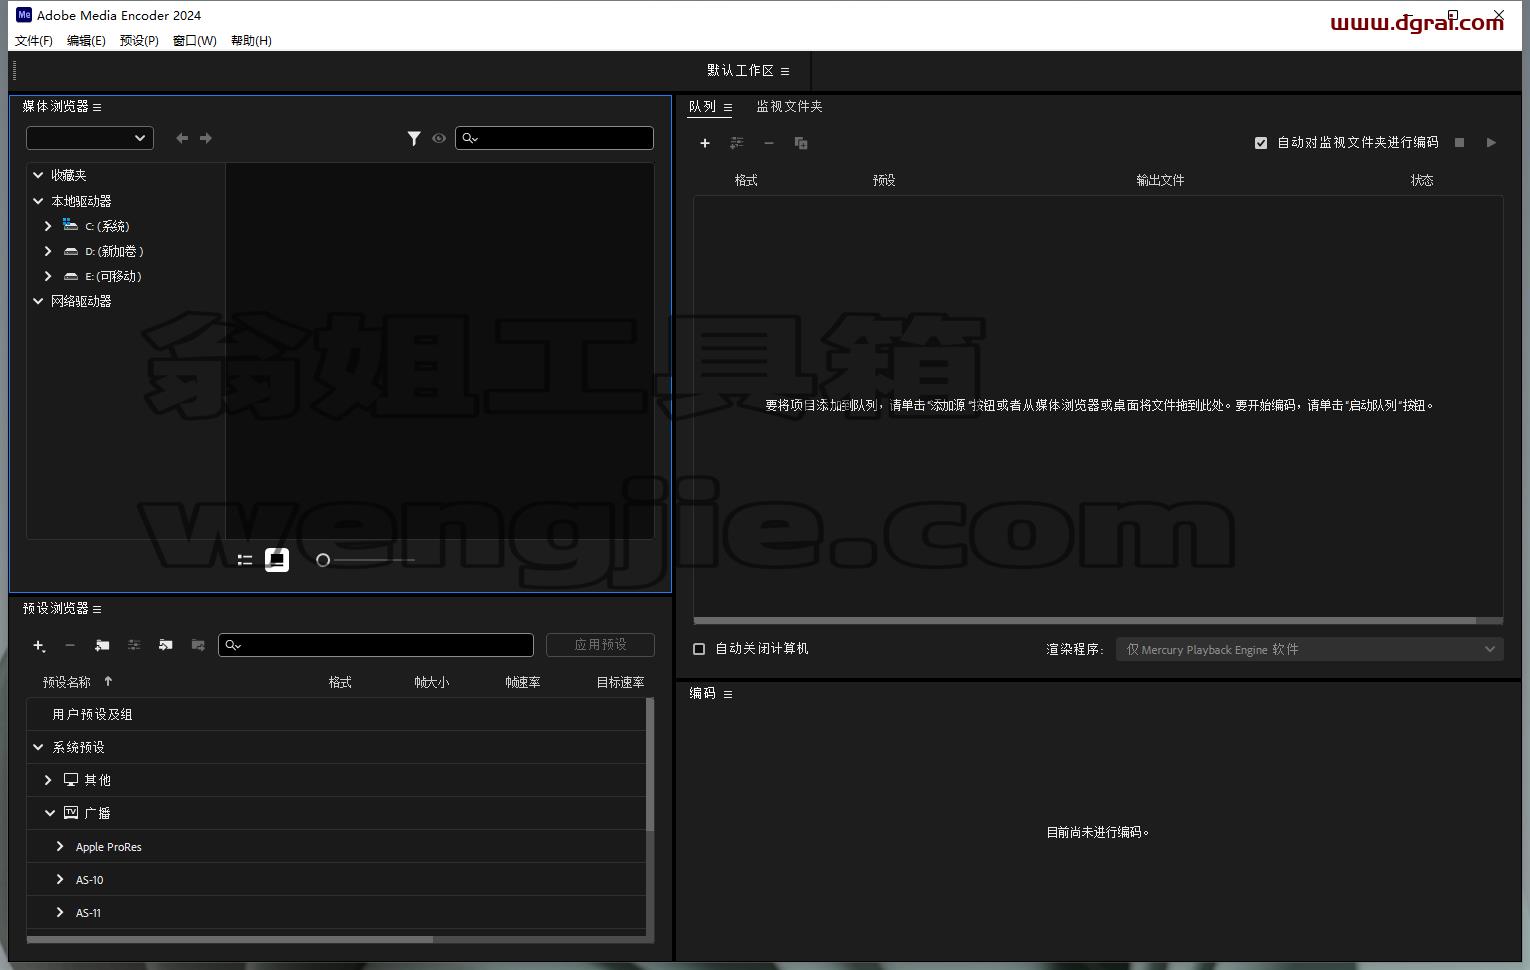Viewport: 1530px width, 970px height.
Task: Open the 预设浏览器 panel menu icon
Action: 97,609
